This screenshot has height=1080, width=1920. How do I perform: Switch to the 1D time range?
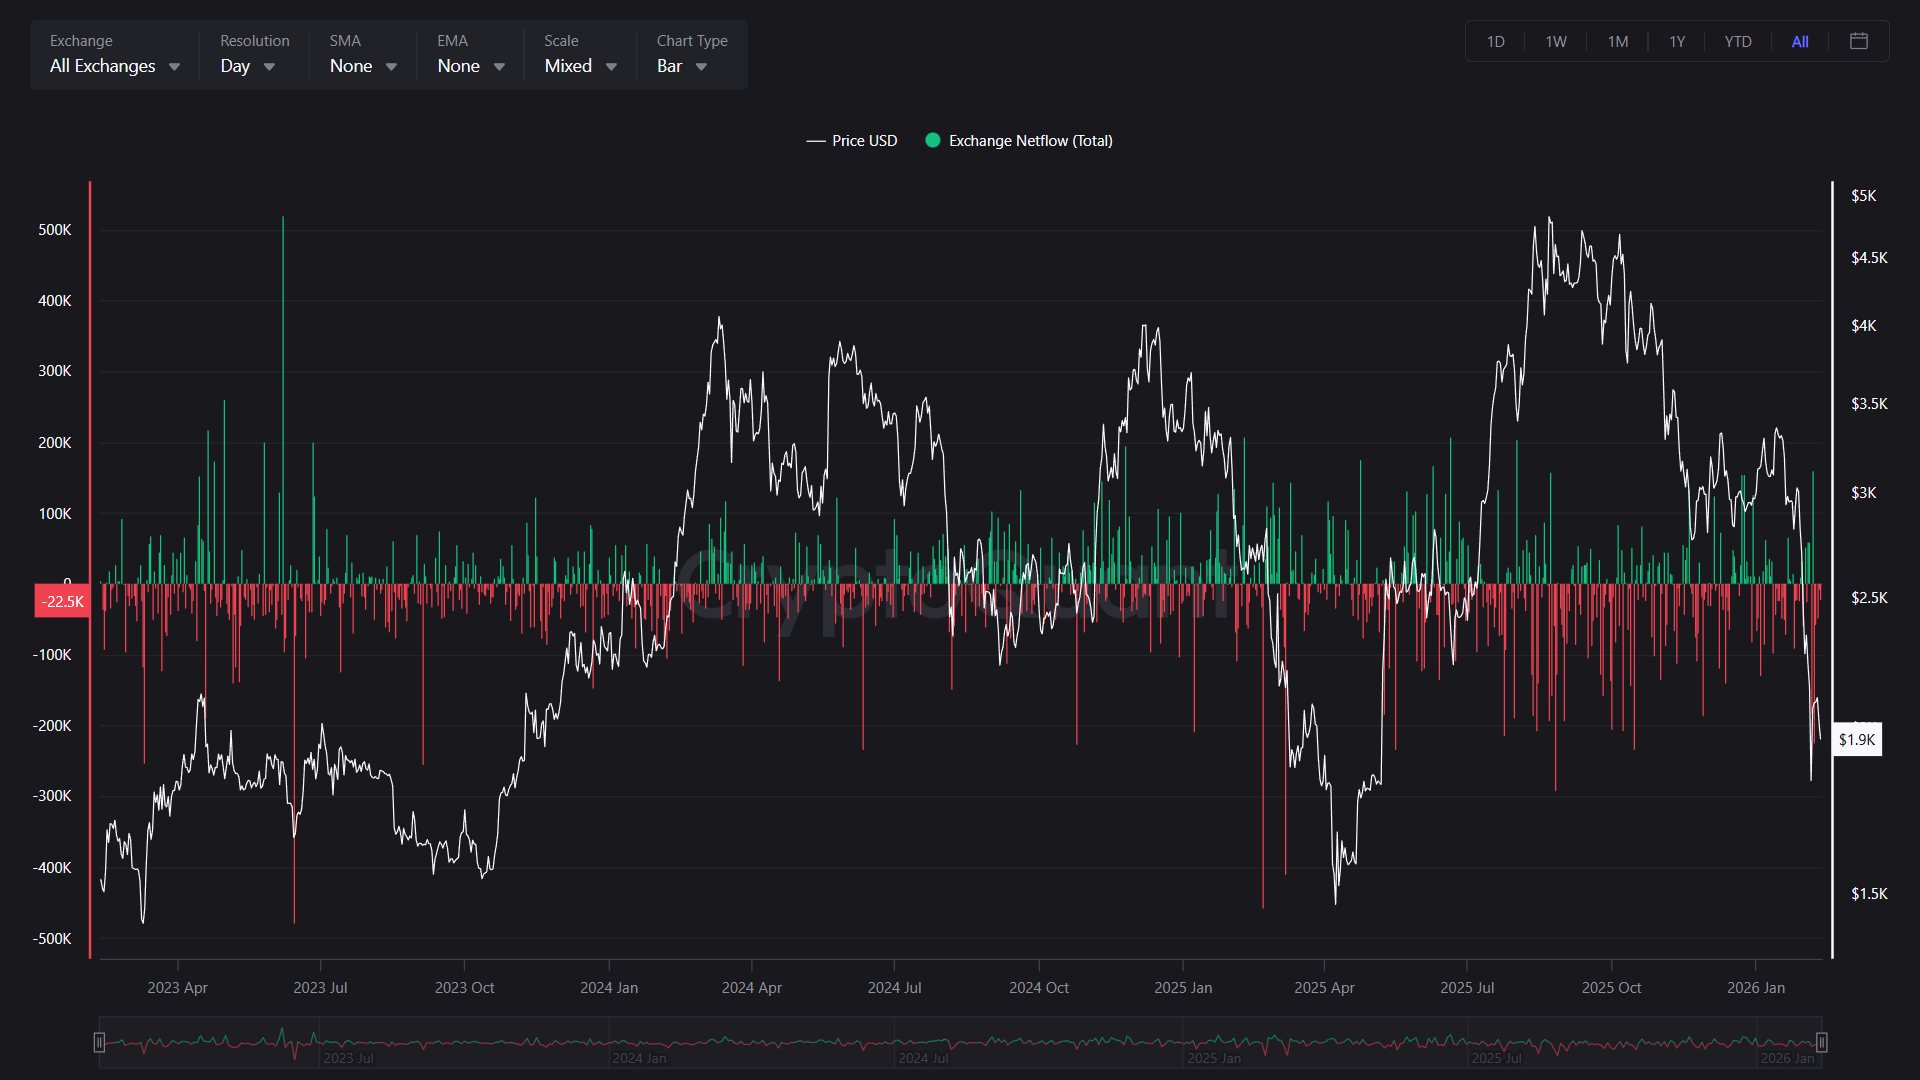pyautogui.click(x=1495, y=42)
